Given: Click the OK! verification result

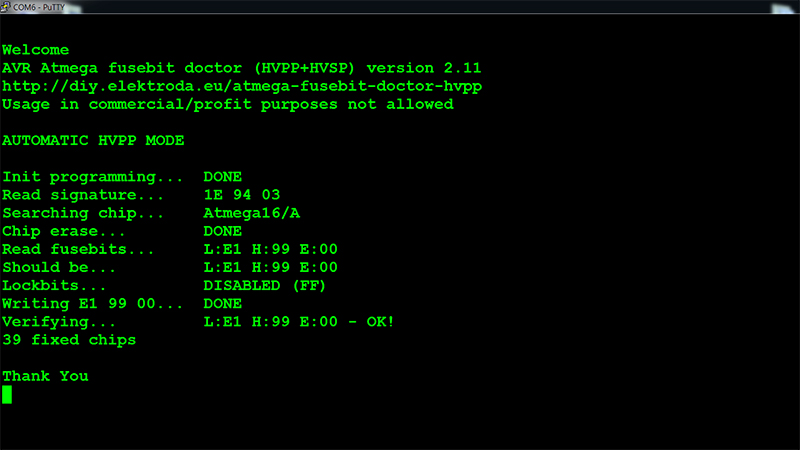Looking at the screenshot, I should click(380, 322).
